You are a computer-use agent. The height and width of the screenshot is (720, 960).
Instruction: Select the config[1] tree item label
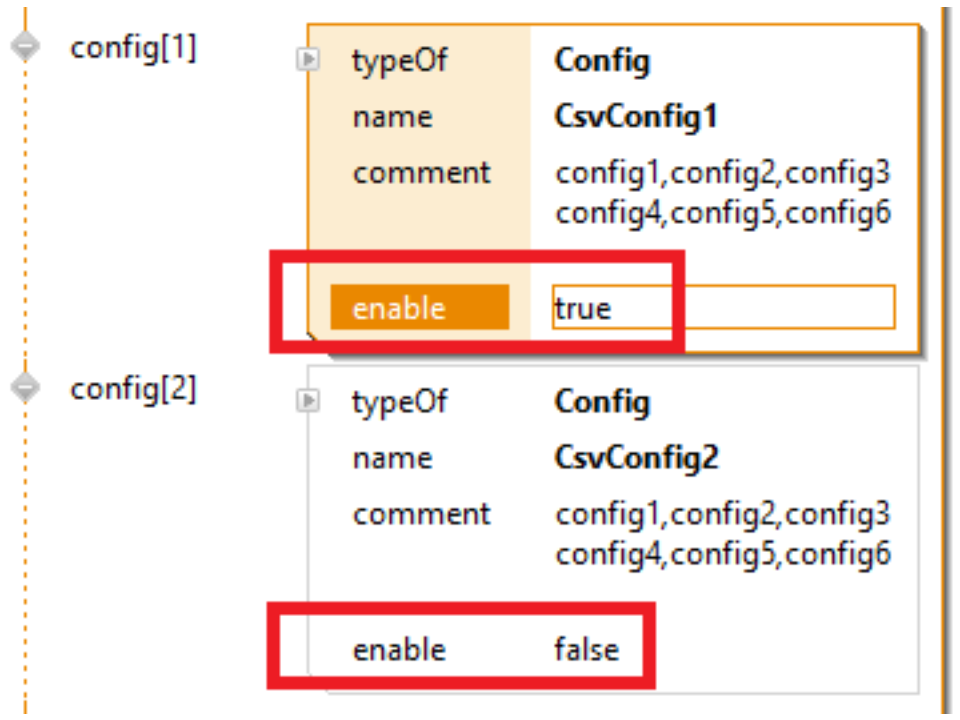(x=133, y=48)
